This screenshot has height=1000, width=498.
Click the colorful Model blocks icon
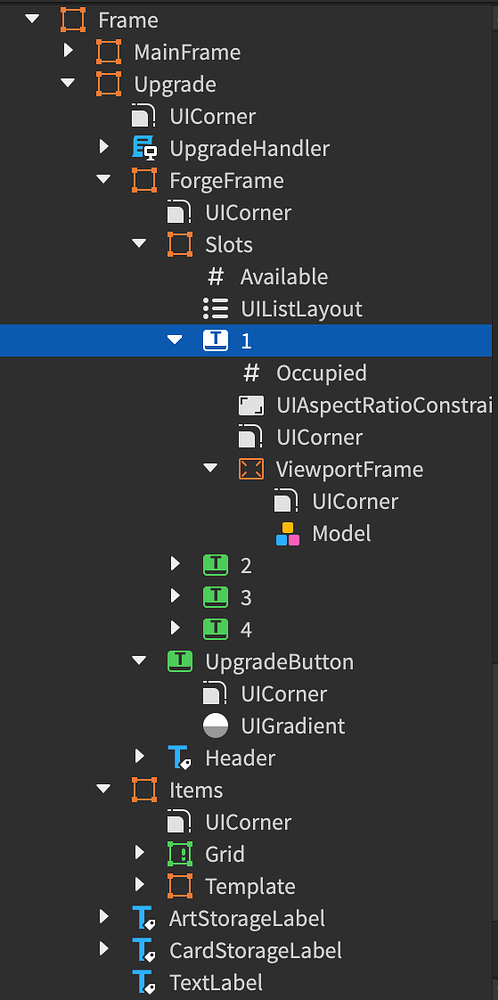point(288,534)
